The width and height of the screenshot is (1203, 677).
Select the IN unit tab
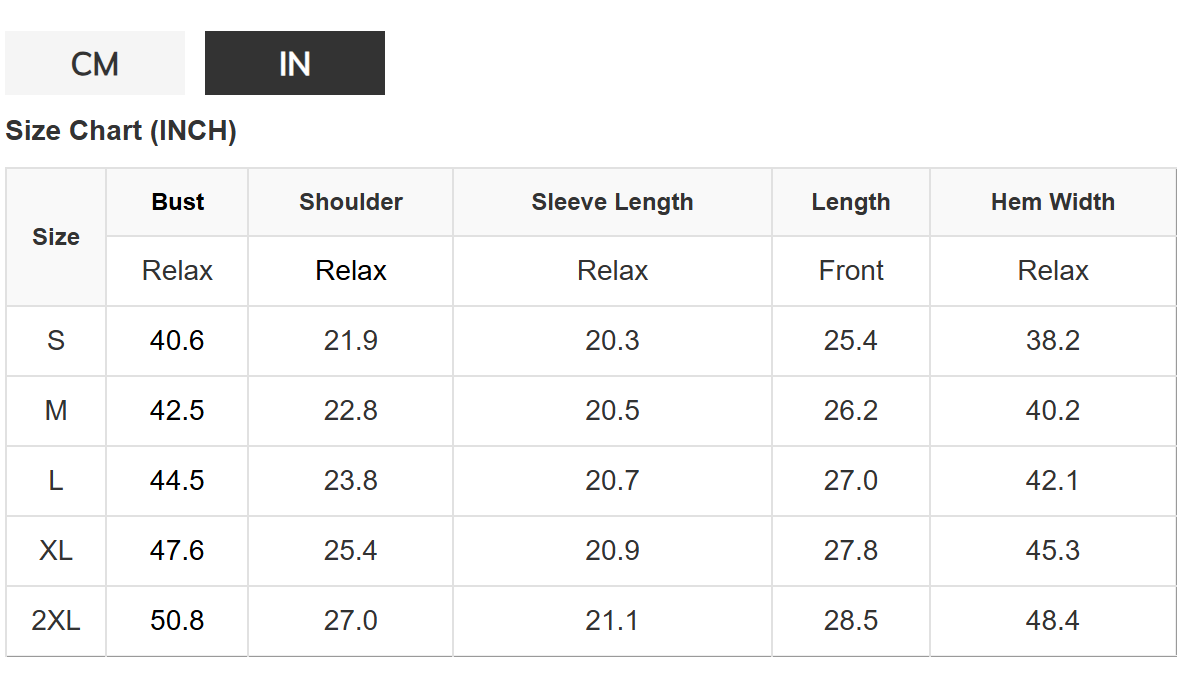click(294, 63)
